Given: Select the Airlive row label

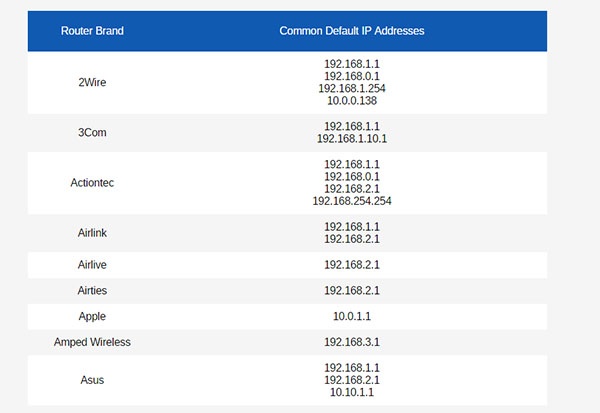Looking at the screenshot, I should click(92, 265).
